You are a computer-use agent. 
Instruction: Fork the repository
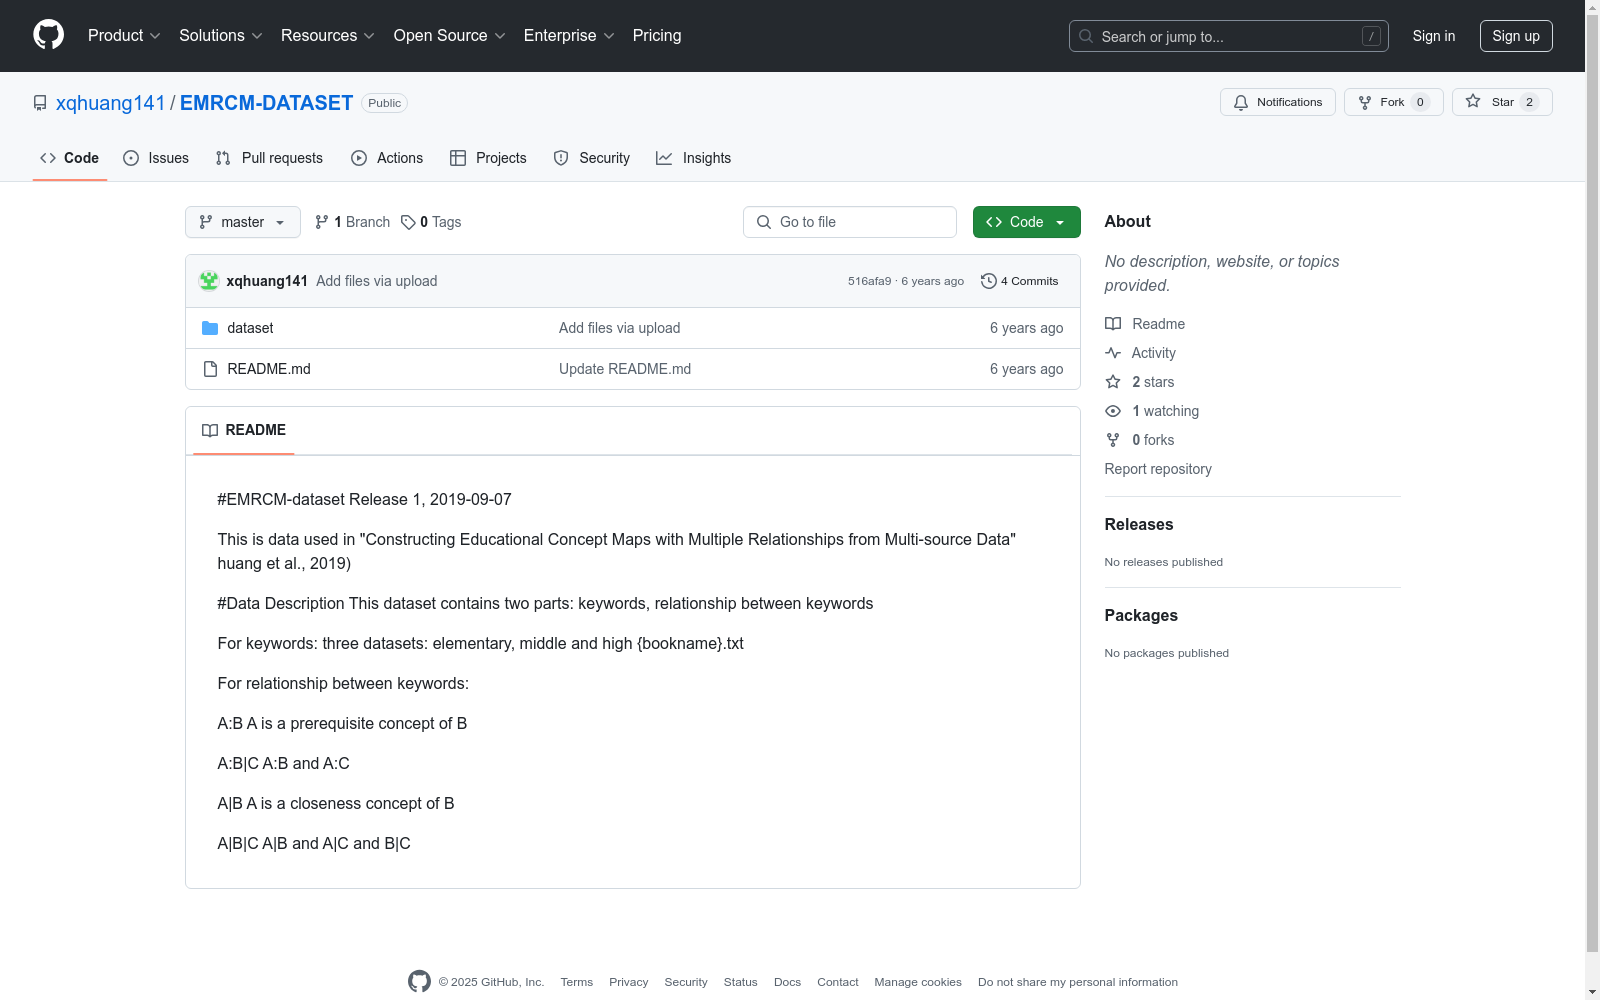[1394, 102]
